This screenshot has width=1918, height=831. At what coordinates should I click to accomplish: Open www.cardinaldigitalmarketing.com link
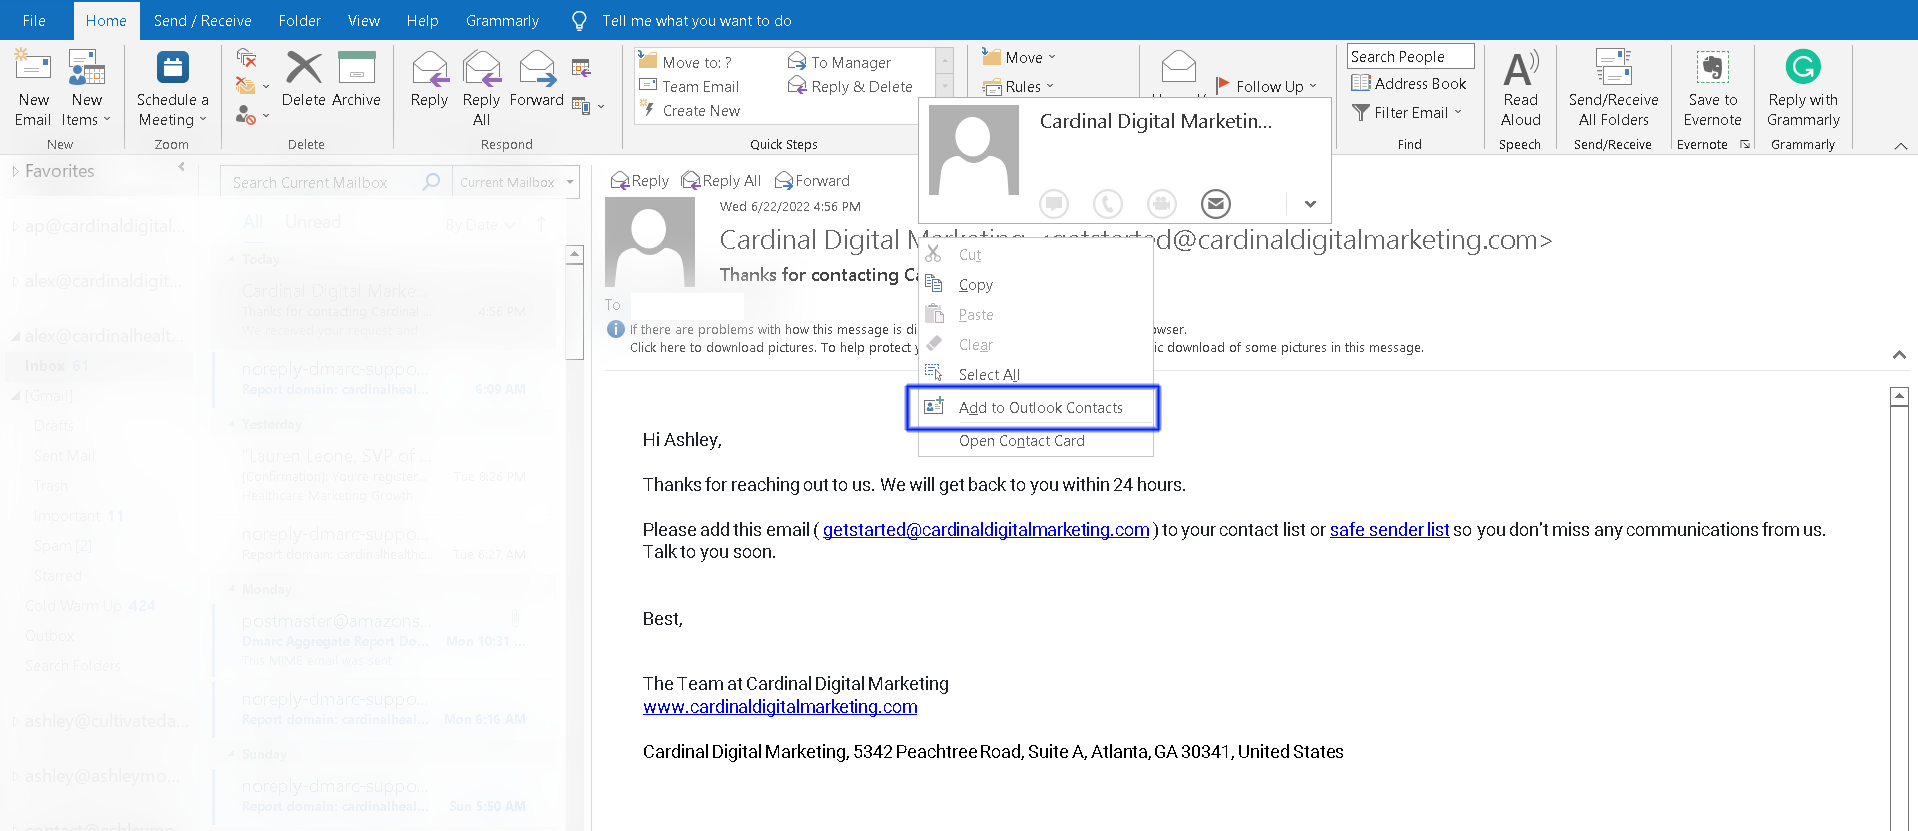780,706
